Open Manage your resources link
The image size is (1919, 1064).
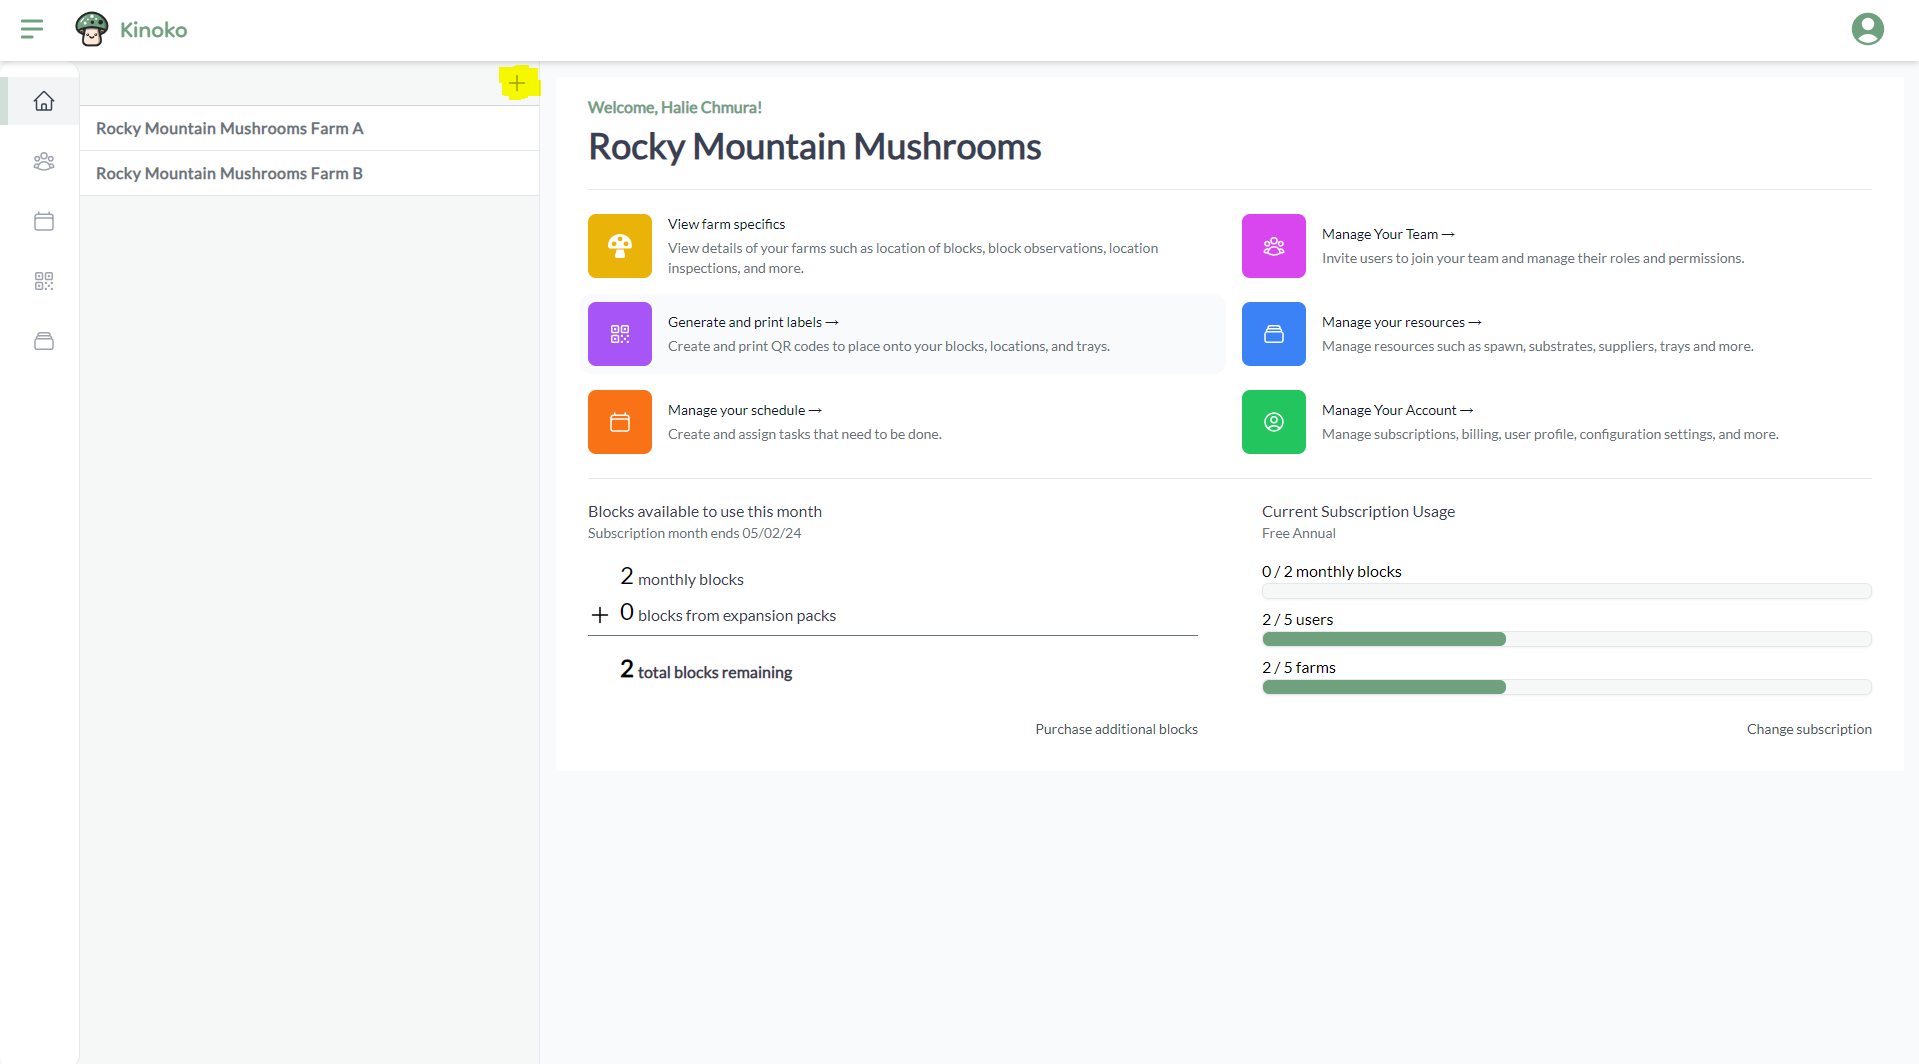click(1400, 322)
